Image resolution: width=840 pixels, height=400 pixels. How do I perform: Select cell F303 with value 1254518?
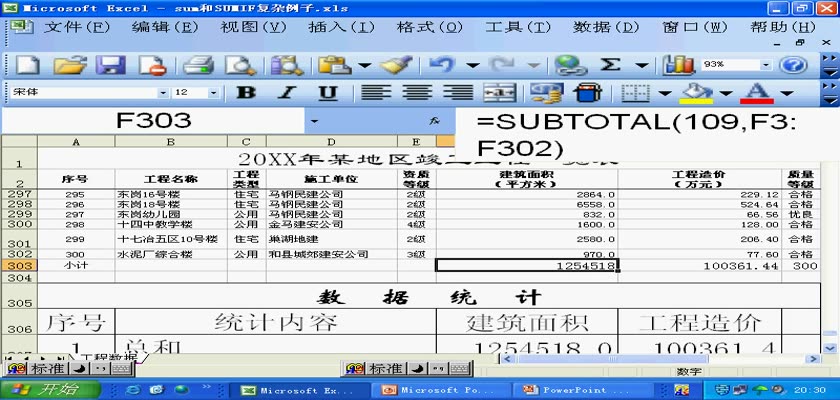pos(527,266)
